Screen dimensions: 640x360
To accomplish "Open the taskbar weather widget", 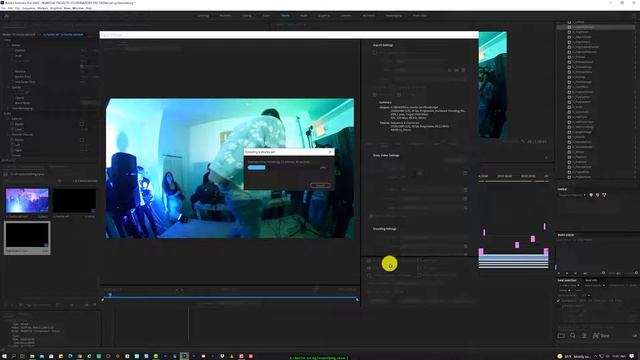I will point(573,356).
